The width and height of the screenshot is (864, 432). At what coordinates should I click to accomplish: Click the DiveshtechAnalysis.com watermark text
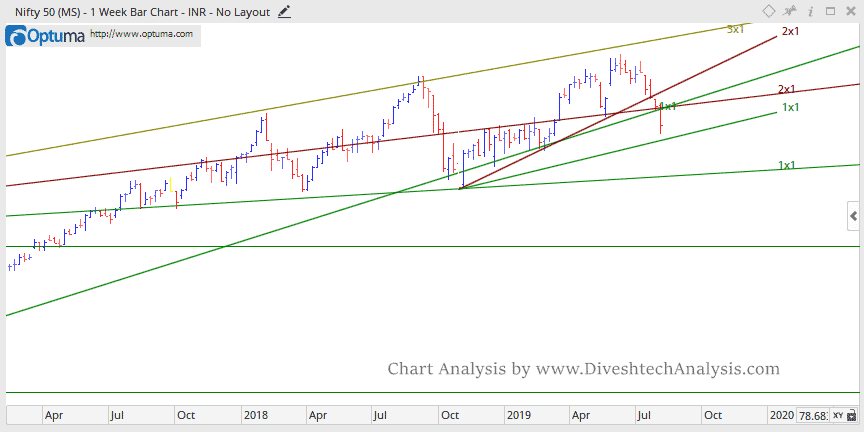click(583, 369)
